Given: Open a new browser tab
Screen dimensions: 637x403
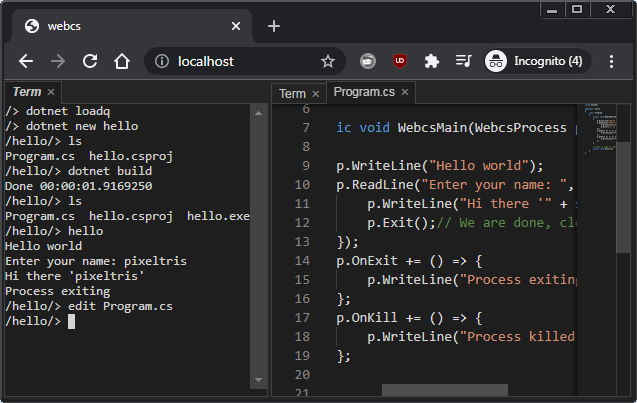Looking at the screenshot, I should point(274,26).
